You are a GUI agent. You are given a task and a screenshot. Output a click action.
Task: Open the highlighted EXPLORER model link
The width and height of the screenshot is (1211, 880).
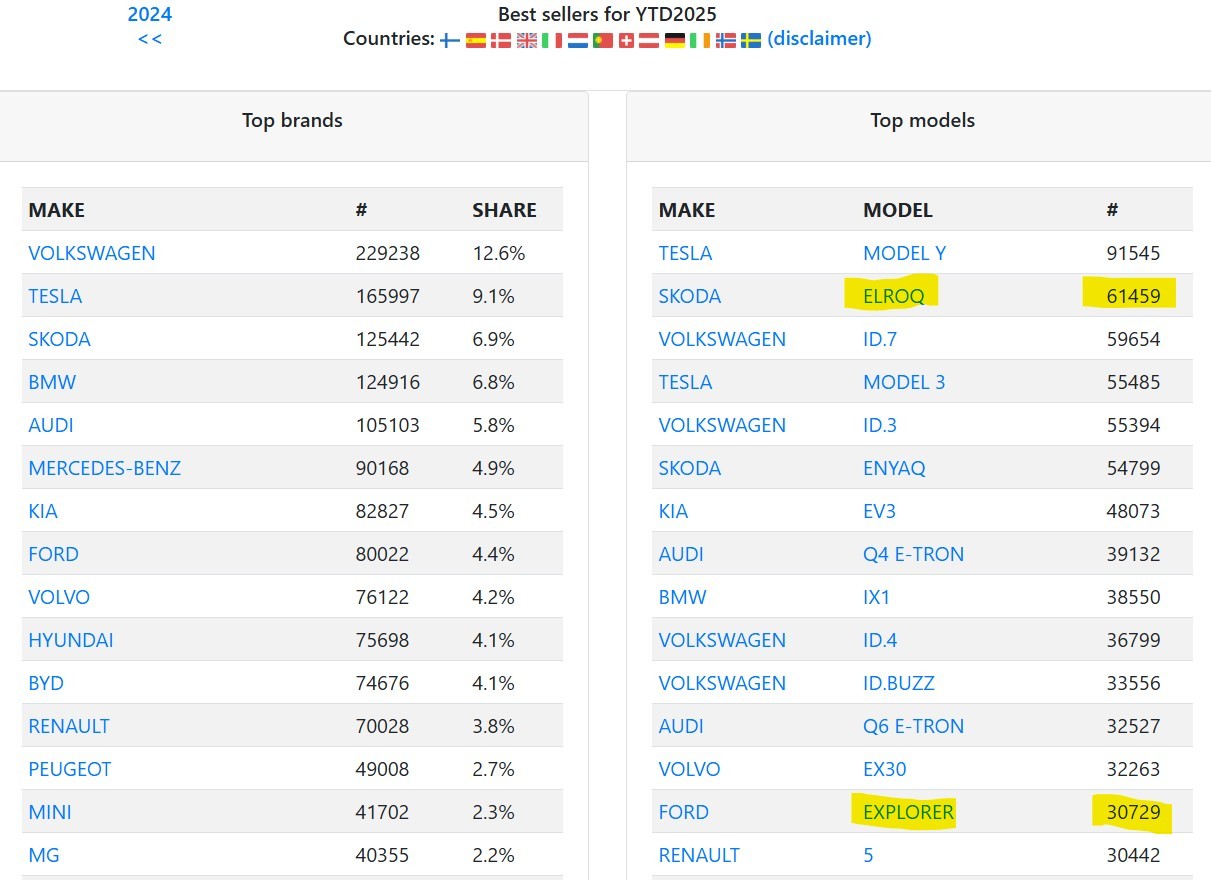pos(909,812)
